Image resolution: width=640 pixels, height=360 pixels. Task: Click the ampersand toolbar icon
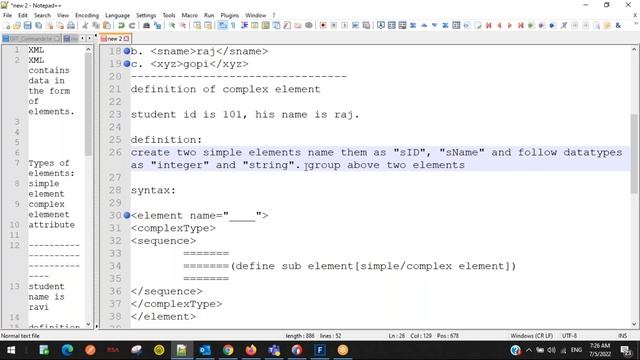[x=618, y=25]
